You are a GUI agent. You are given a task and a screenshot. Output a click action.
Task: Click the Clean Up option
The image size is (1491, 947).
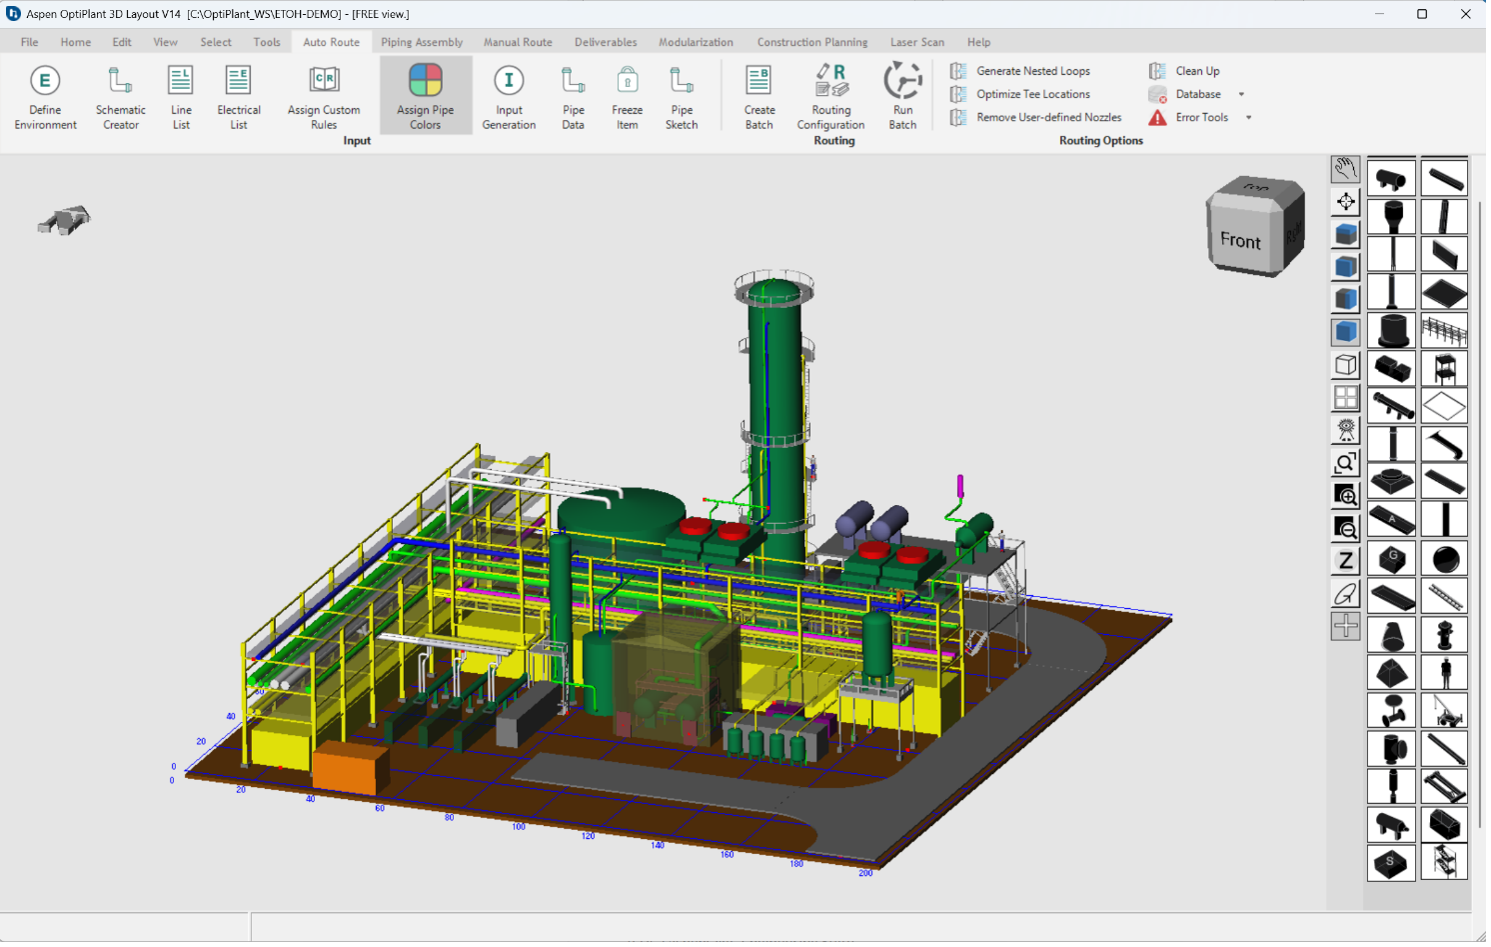pyautogui.click(x=1184, y=71)
